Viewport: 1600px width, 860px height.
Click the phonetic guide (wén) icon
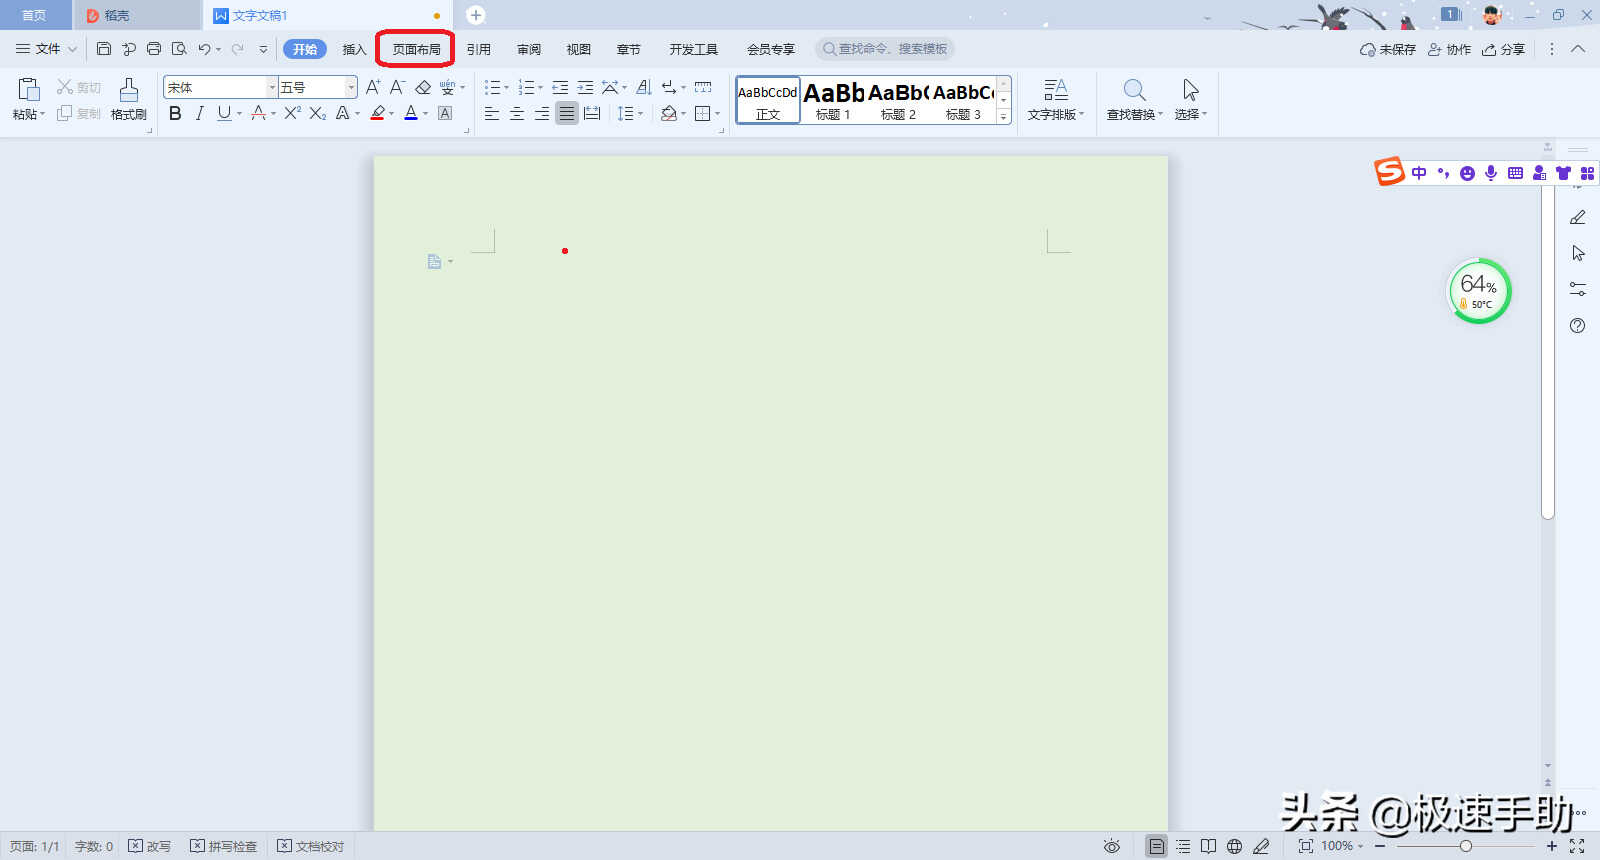pyautogui.click(x=447, y=87)
